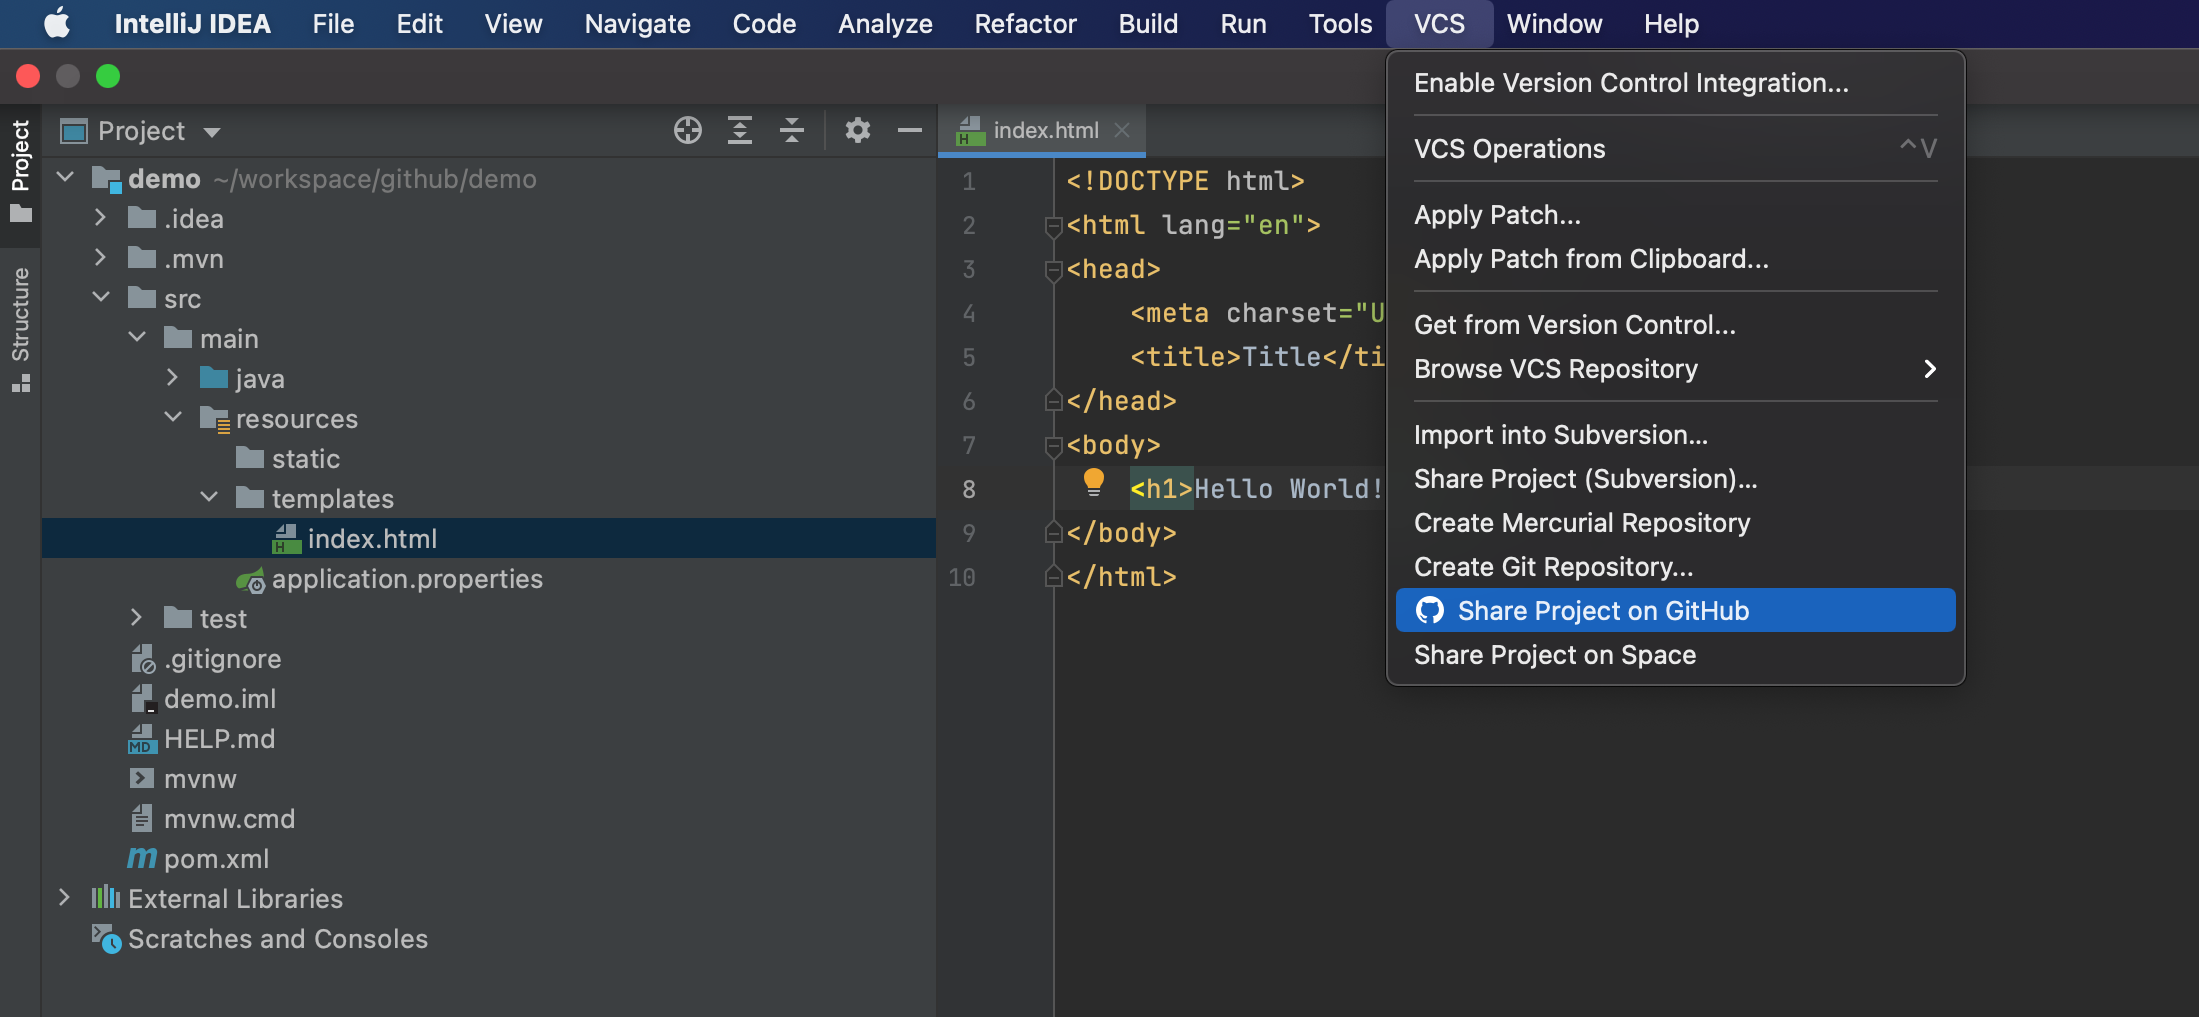Open Project panel settings gear

[858, 130]
